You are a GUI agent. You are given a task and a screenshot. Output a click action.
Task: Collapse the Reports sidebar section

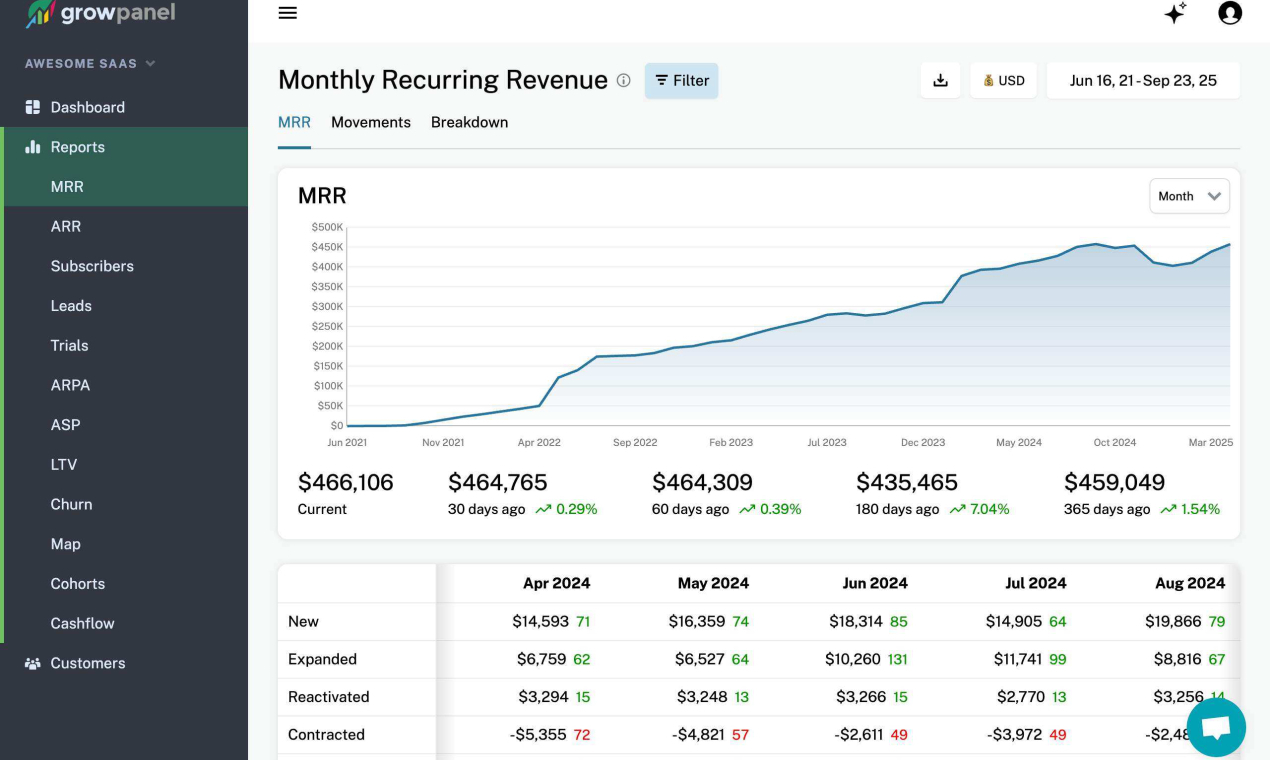tap(77, 147)
